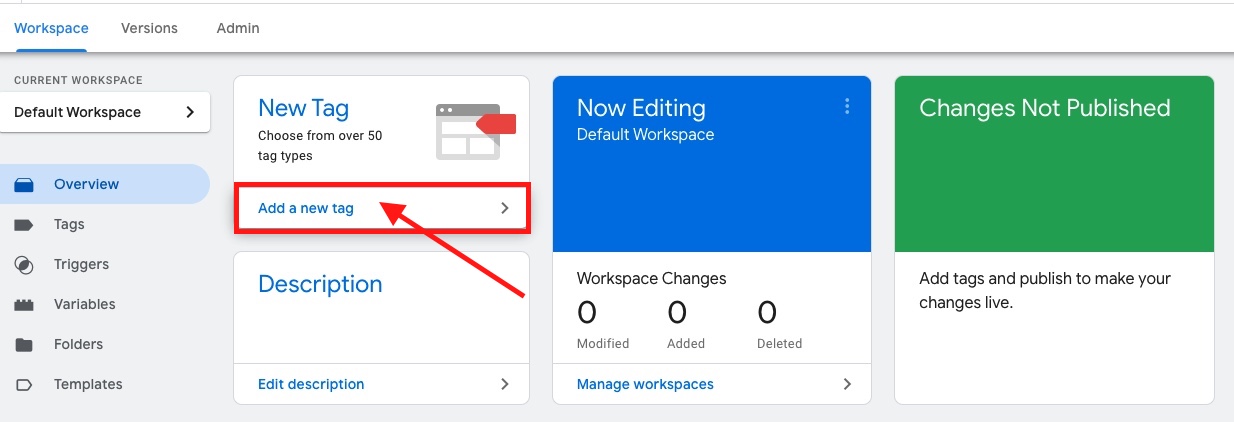
Task: Click the New Tag illustration icon
Action: [475, 131]
